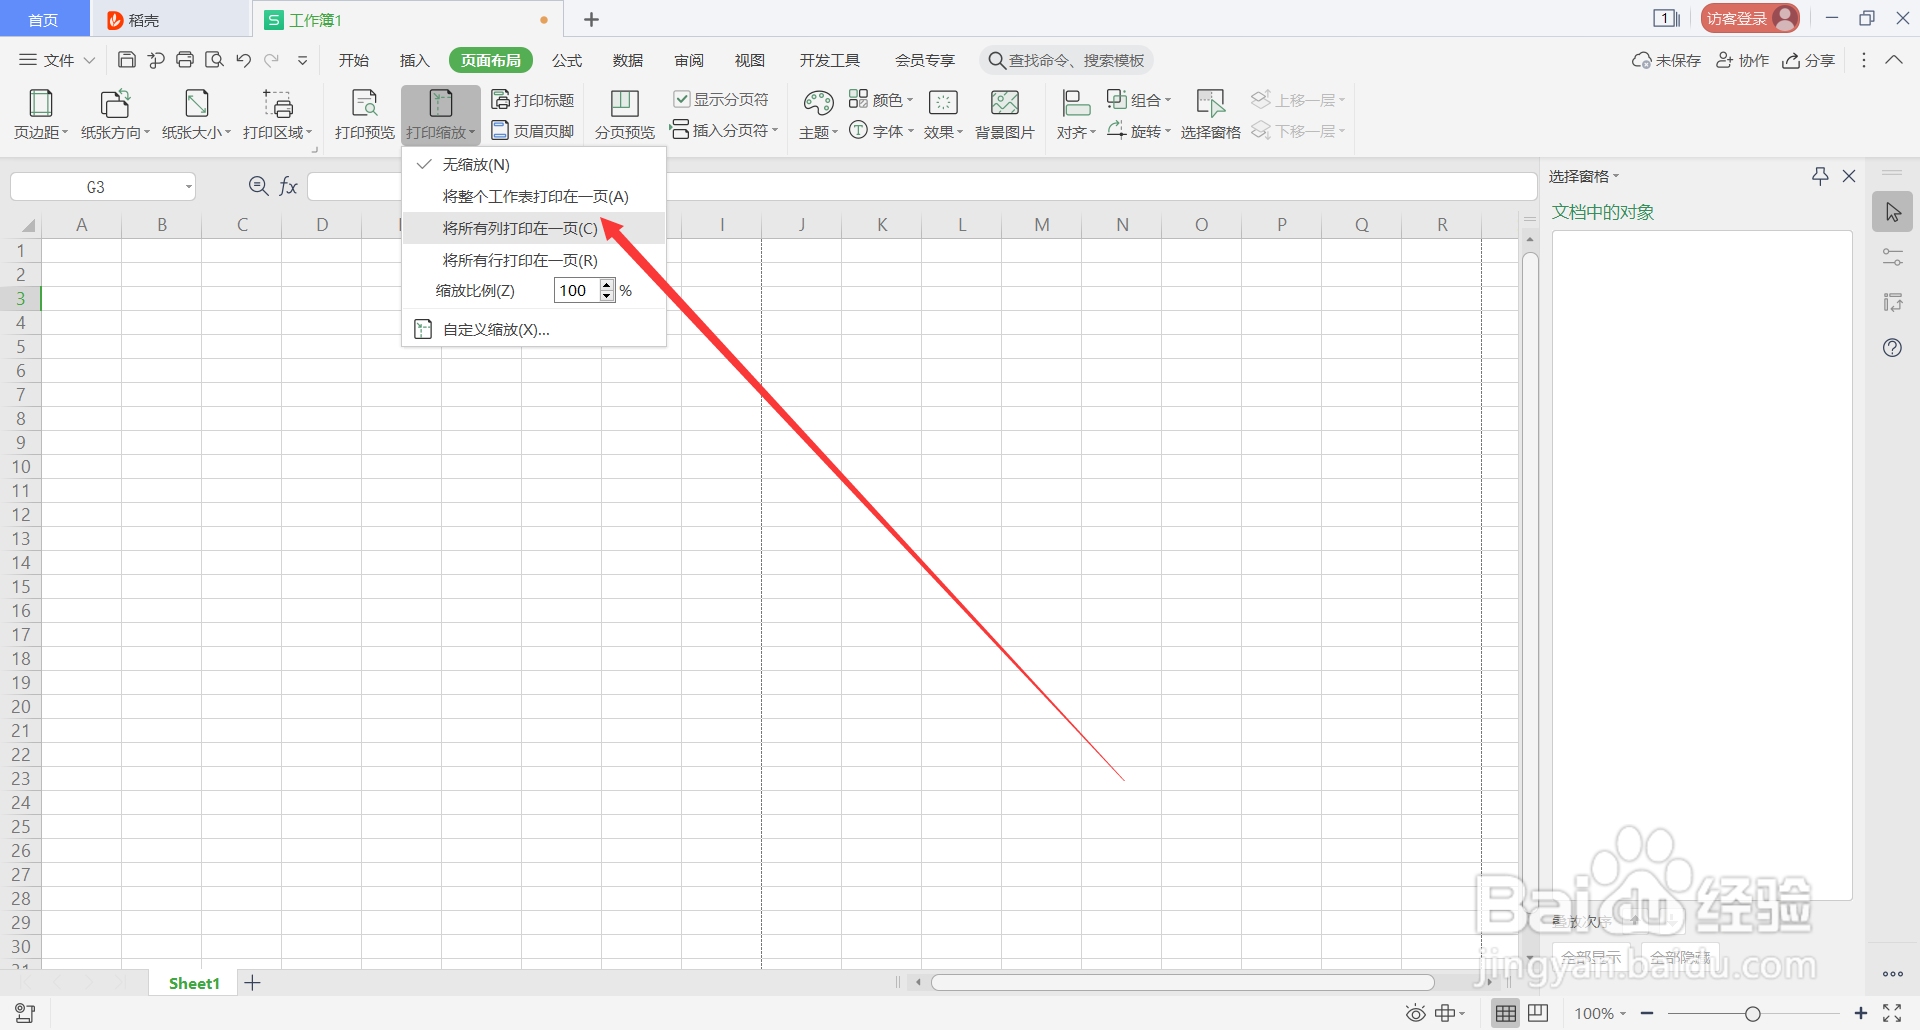1920x1030 pixels.
Task: Choose fit all rows on one page (将所有行打印在一页)
Action: coord(534,260)
